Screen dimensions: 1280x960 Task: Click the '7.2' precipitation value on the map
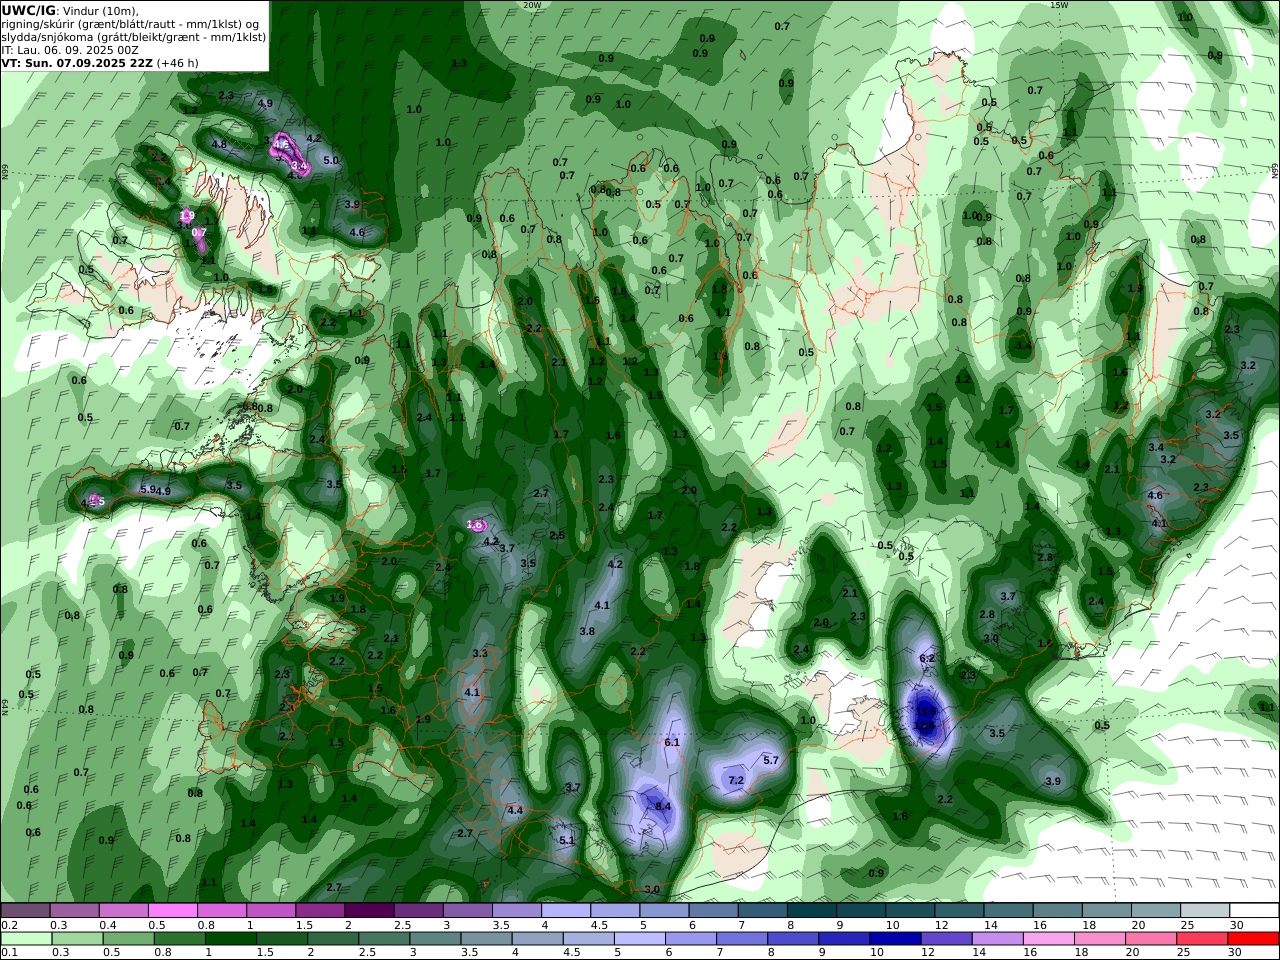click(736, 780)
